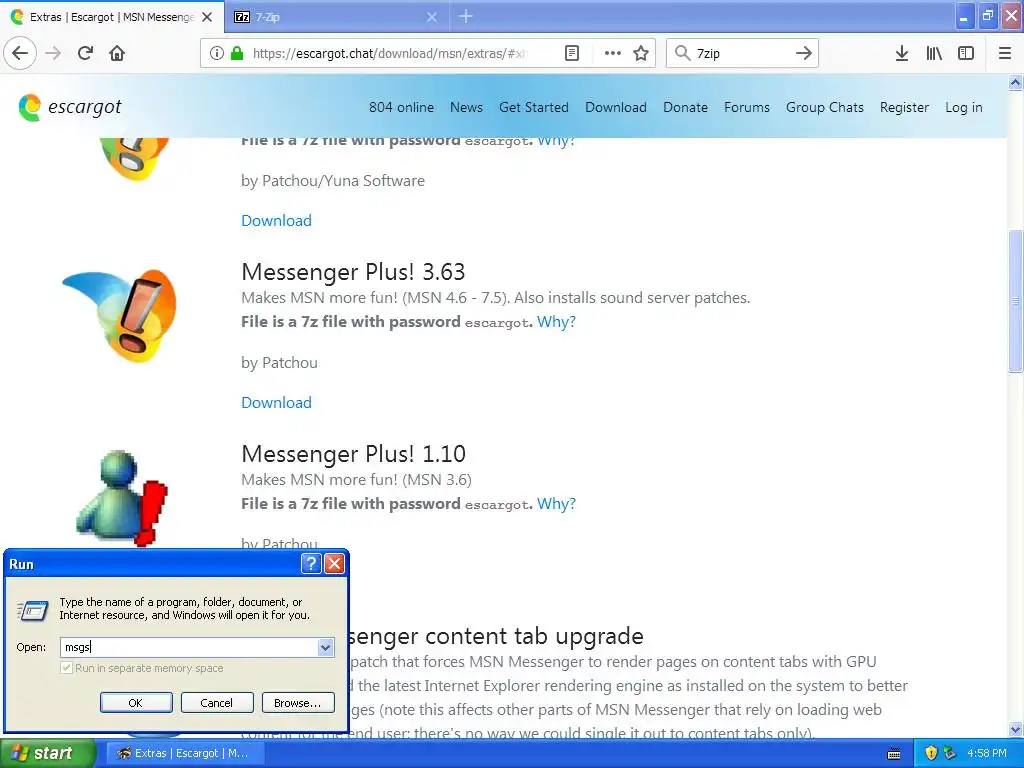
Task: Click OK in the Run dialog
Action: pyautogui.click(x=136, y=703)
